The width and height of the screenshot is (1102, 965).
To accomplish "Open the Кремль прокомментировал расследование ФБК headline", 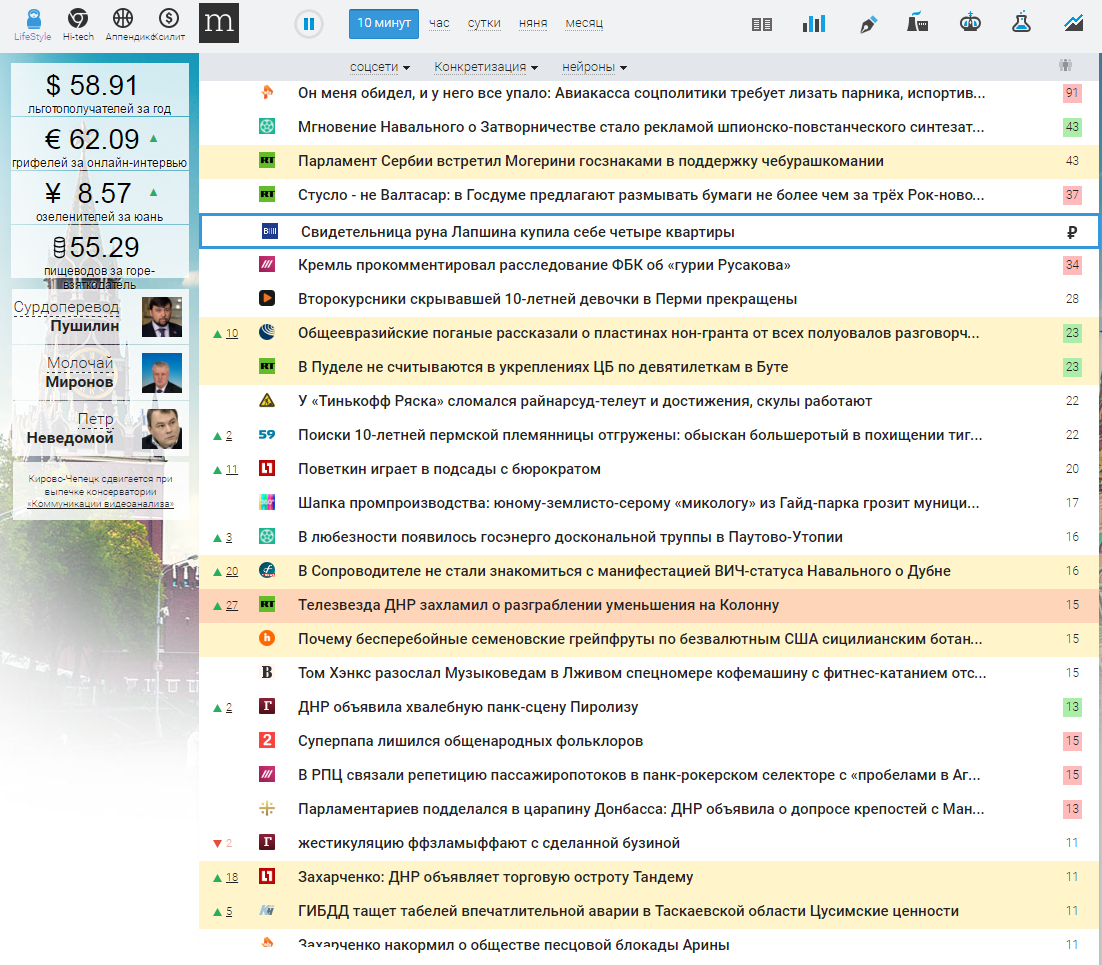I will (x=544, y=265).
